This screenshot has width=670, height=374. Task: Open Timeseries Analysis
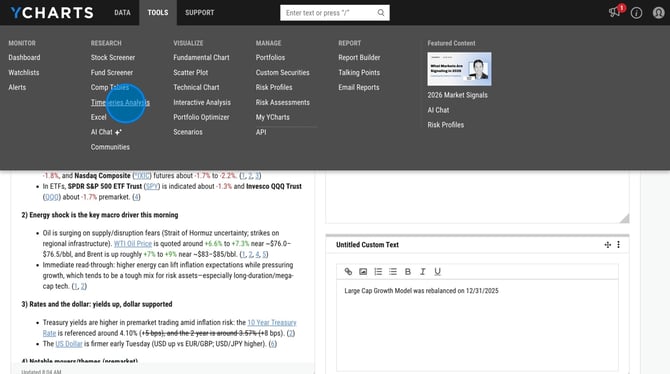(120, 102)
